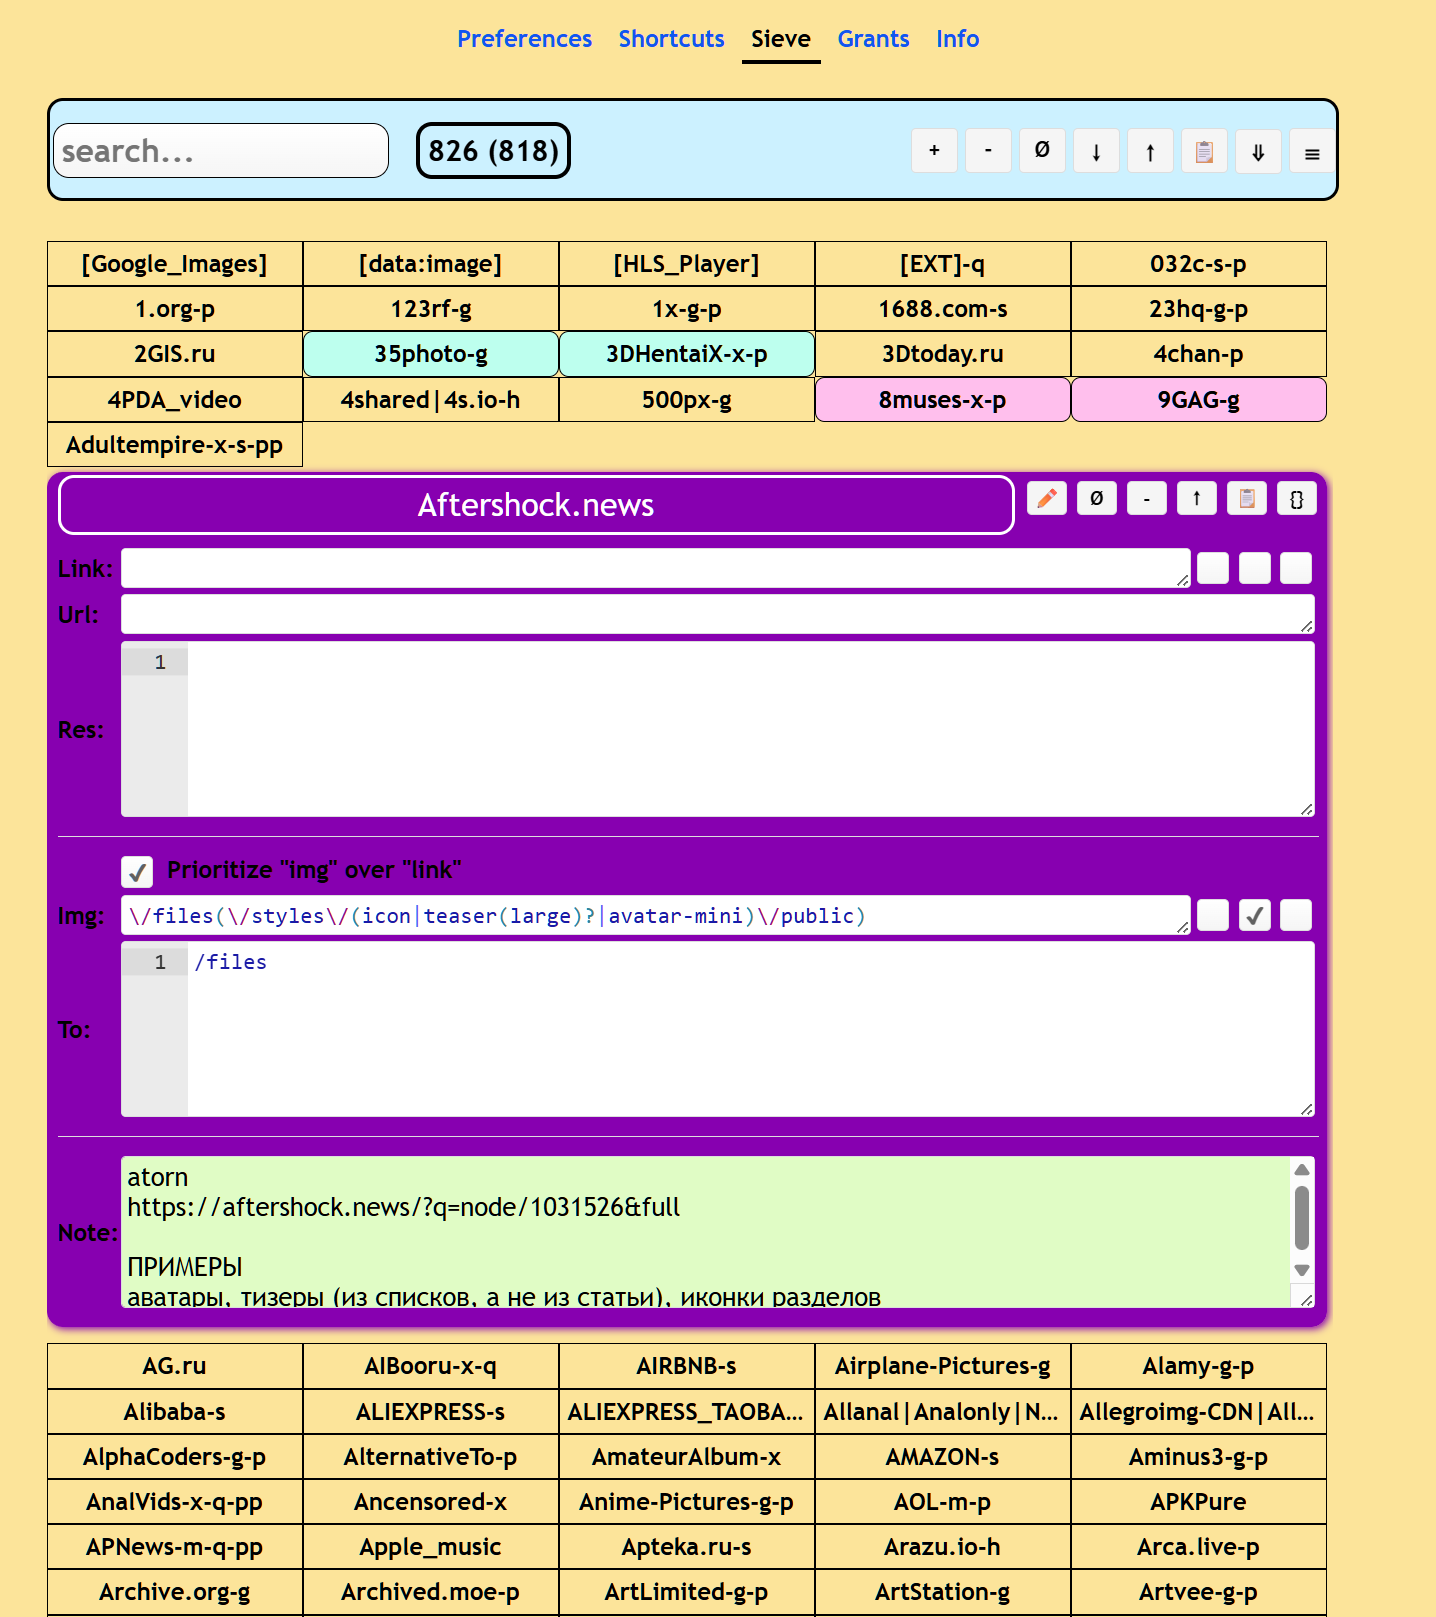The height and width of the screenshot is (1617, 1436).
Task: Open the hamburger menu in the toolbar
Action: click(1312, 151)
